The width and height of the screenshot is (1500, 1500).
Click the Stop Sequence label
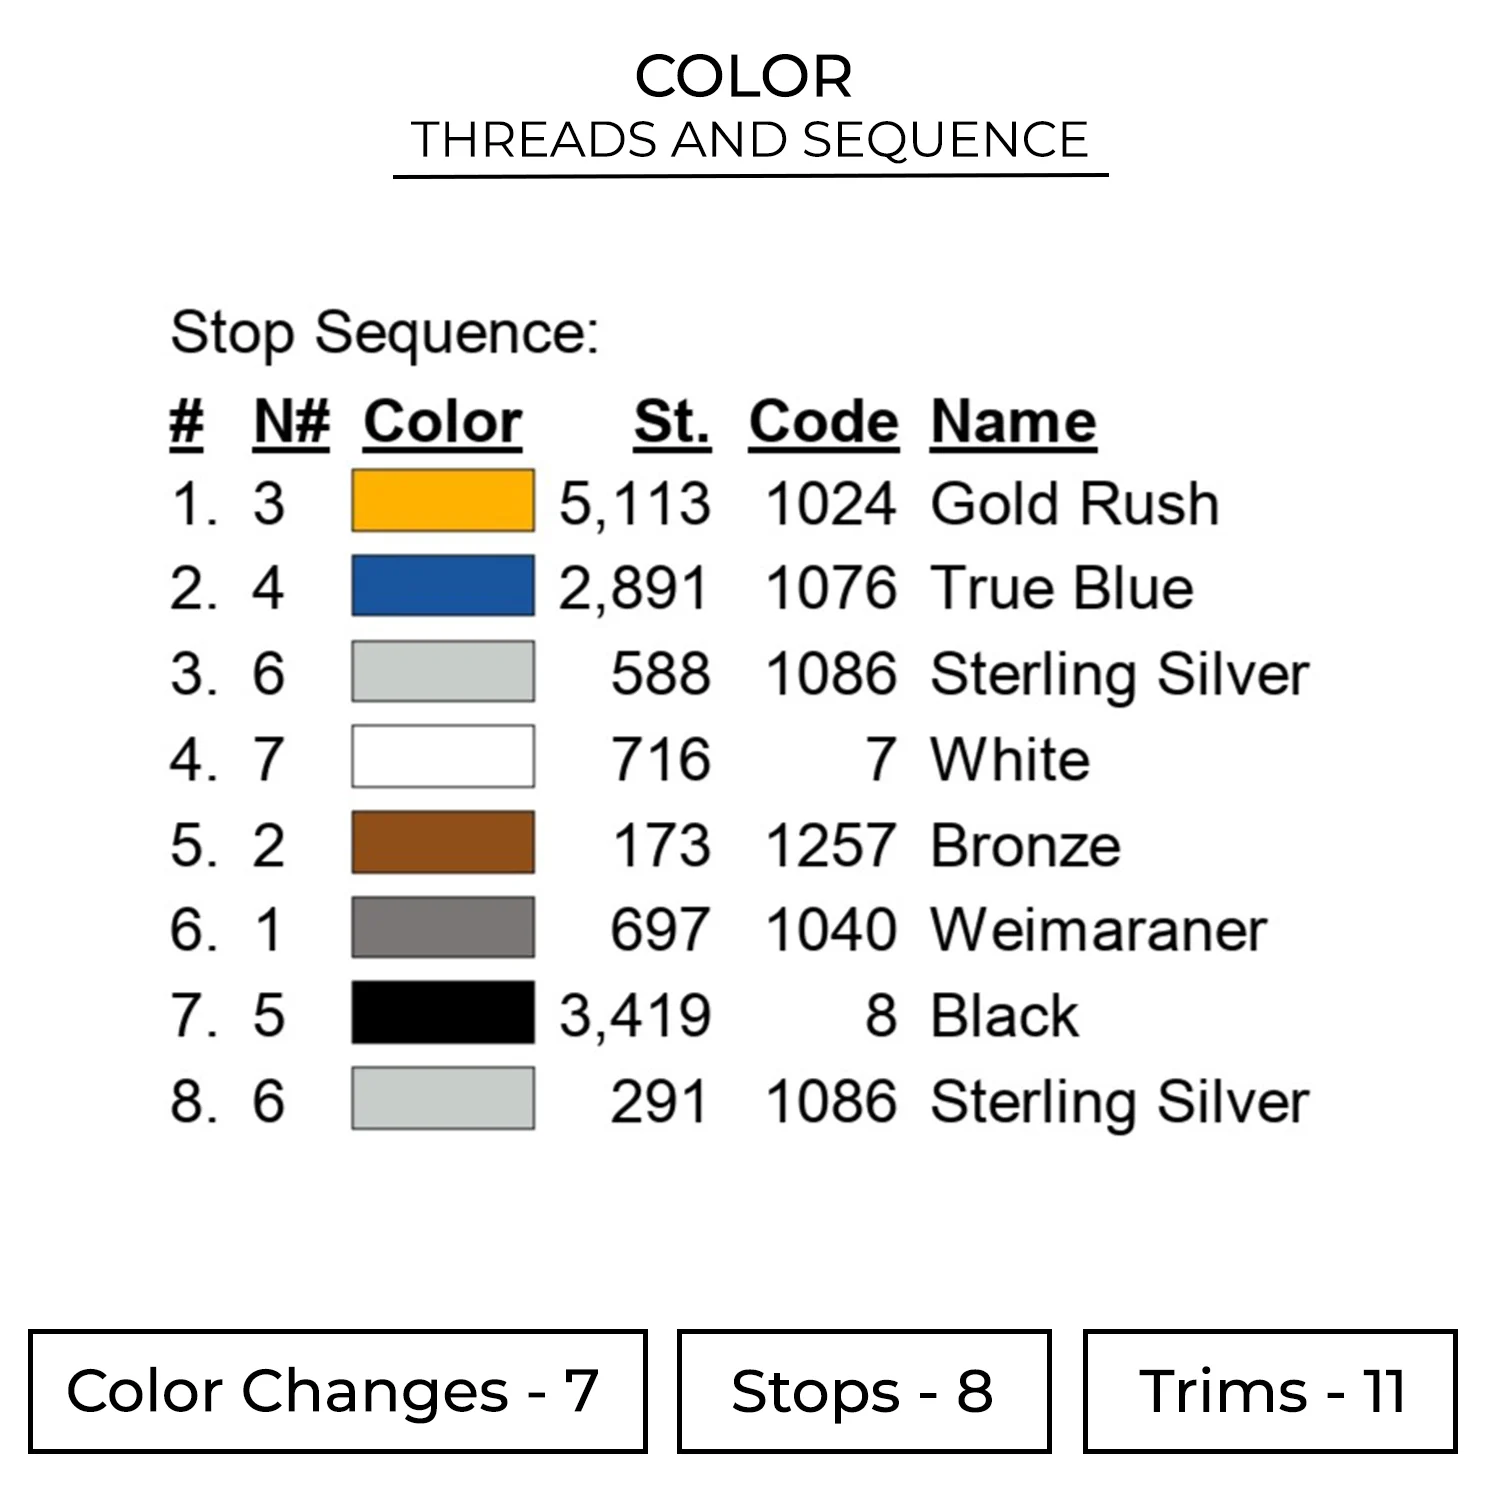tap(385, 332)
